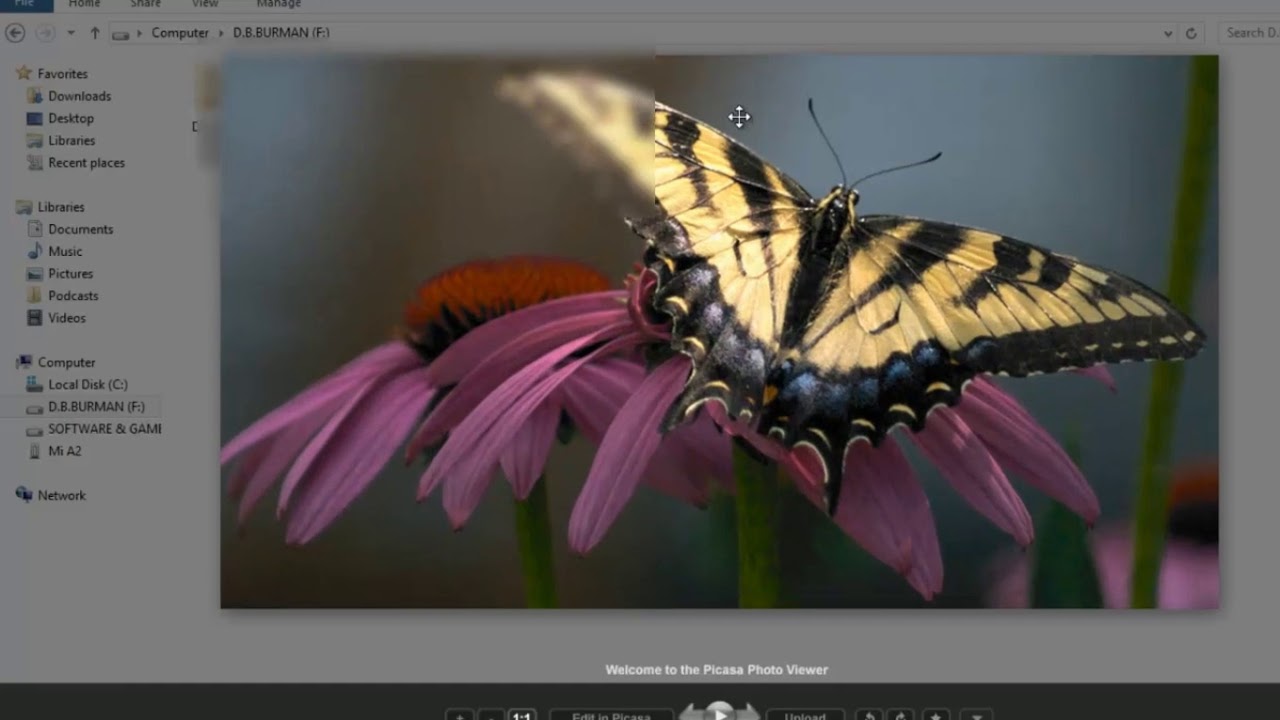Image resolution: width=1280 pixels, height=720 pixels.
Task: Select the Libraries group heading
Action: coord(60,207)
